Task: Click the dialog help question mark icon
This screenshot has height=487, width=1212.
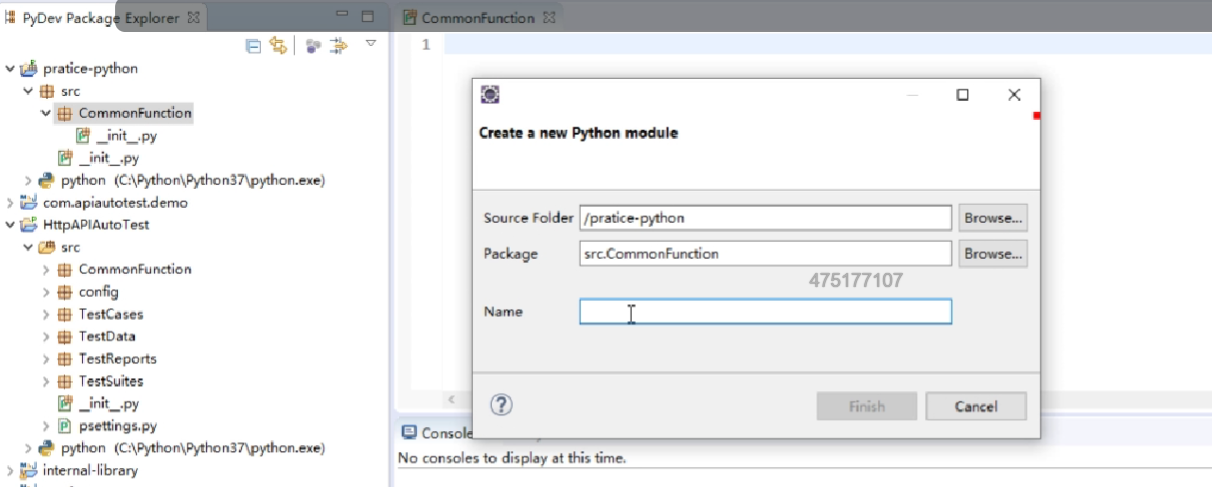Action: 501,405
